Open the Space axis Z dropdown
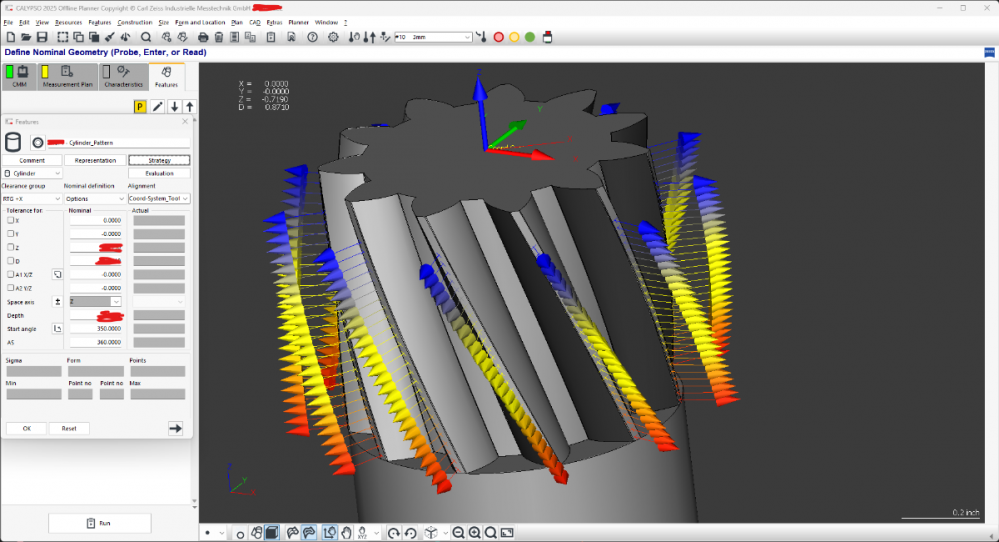This screenshot has height=542, width=999. click(x=95, y=302)
